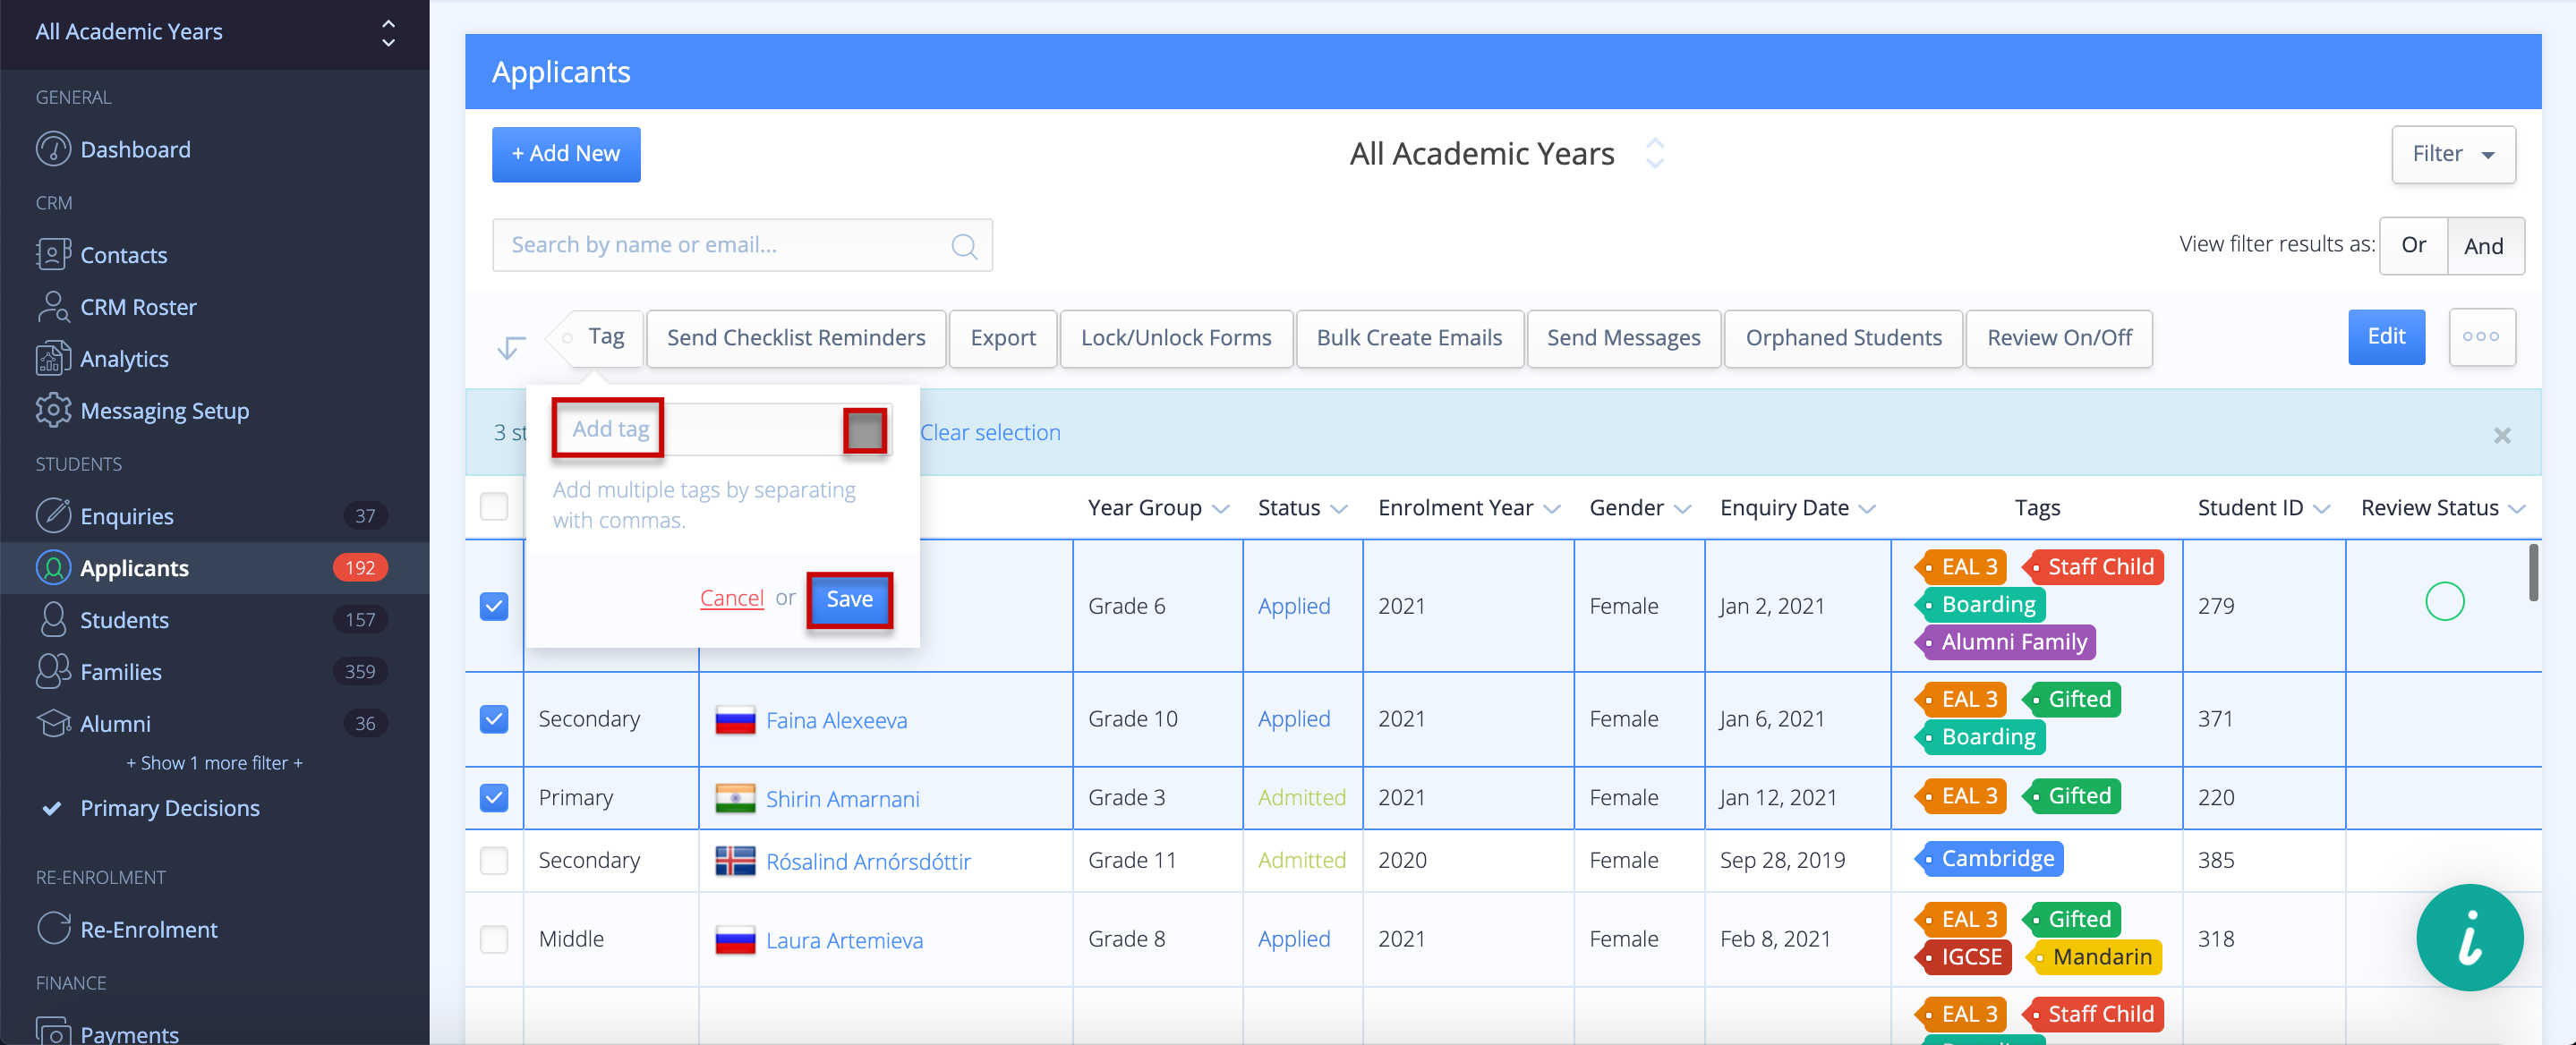The image size is (2576, 1045).
Task: Click the Enquiries pencil icon
Action: pyautogui.click(x=53, y=516)
